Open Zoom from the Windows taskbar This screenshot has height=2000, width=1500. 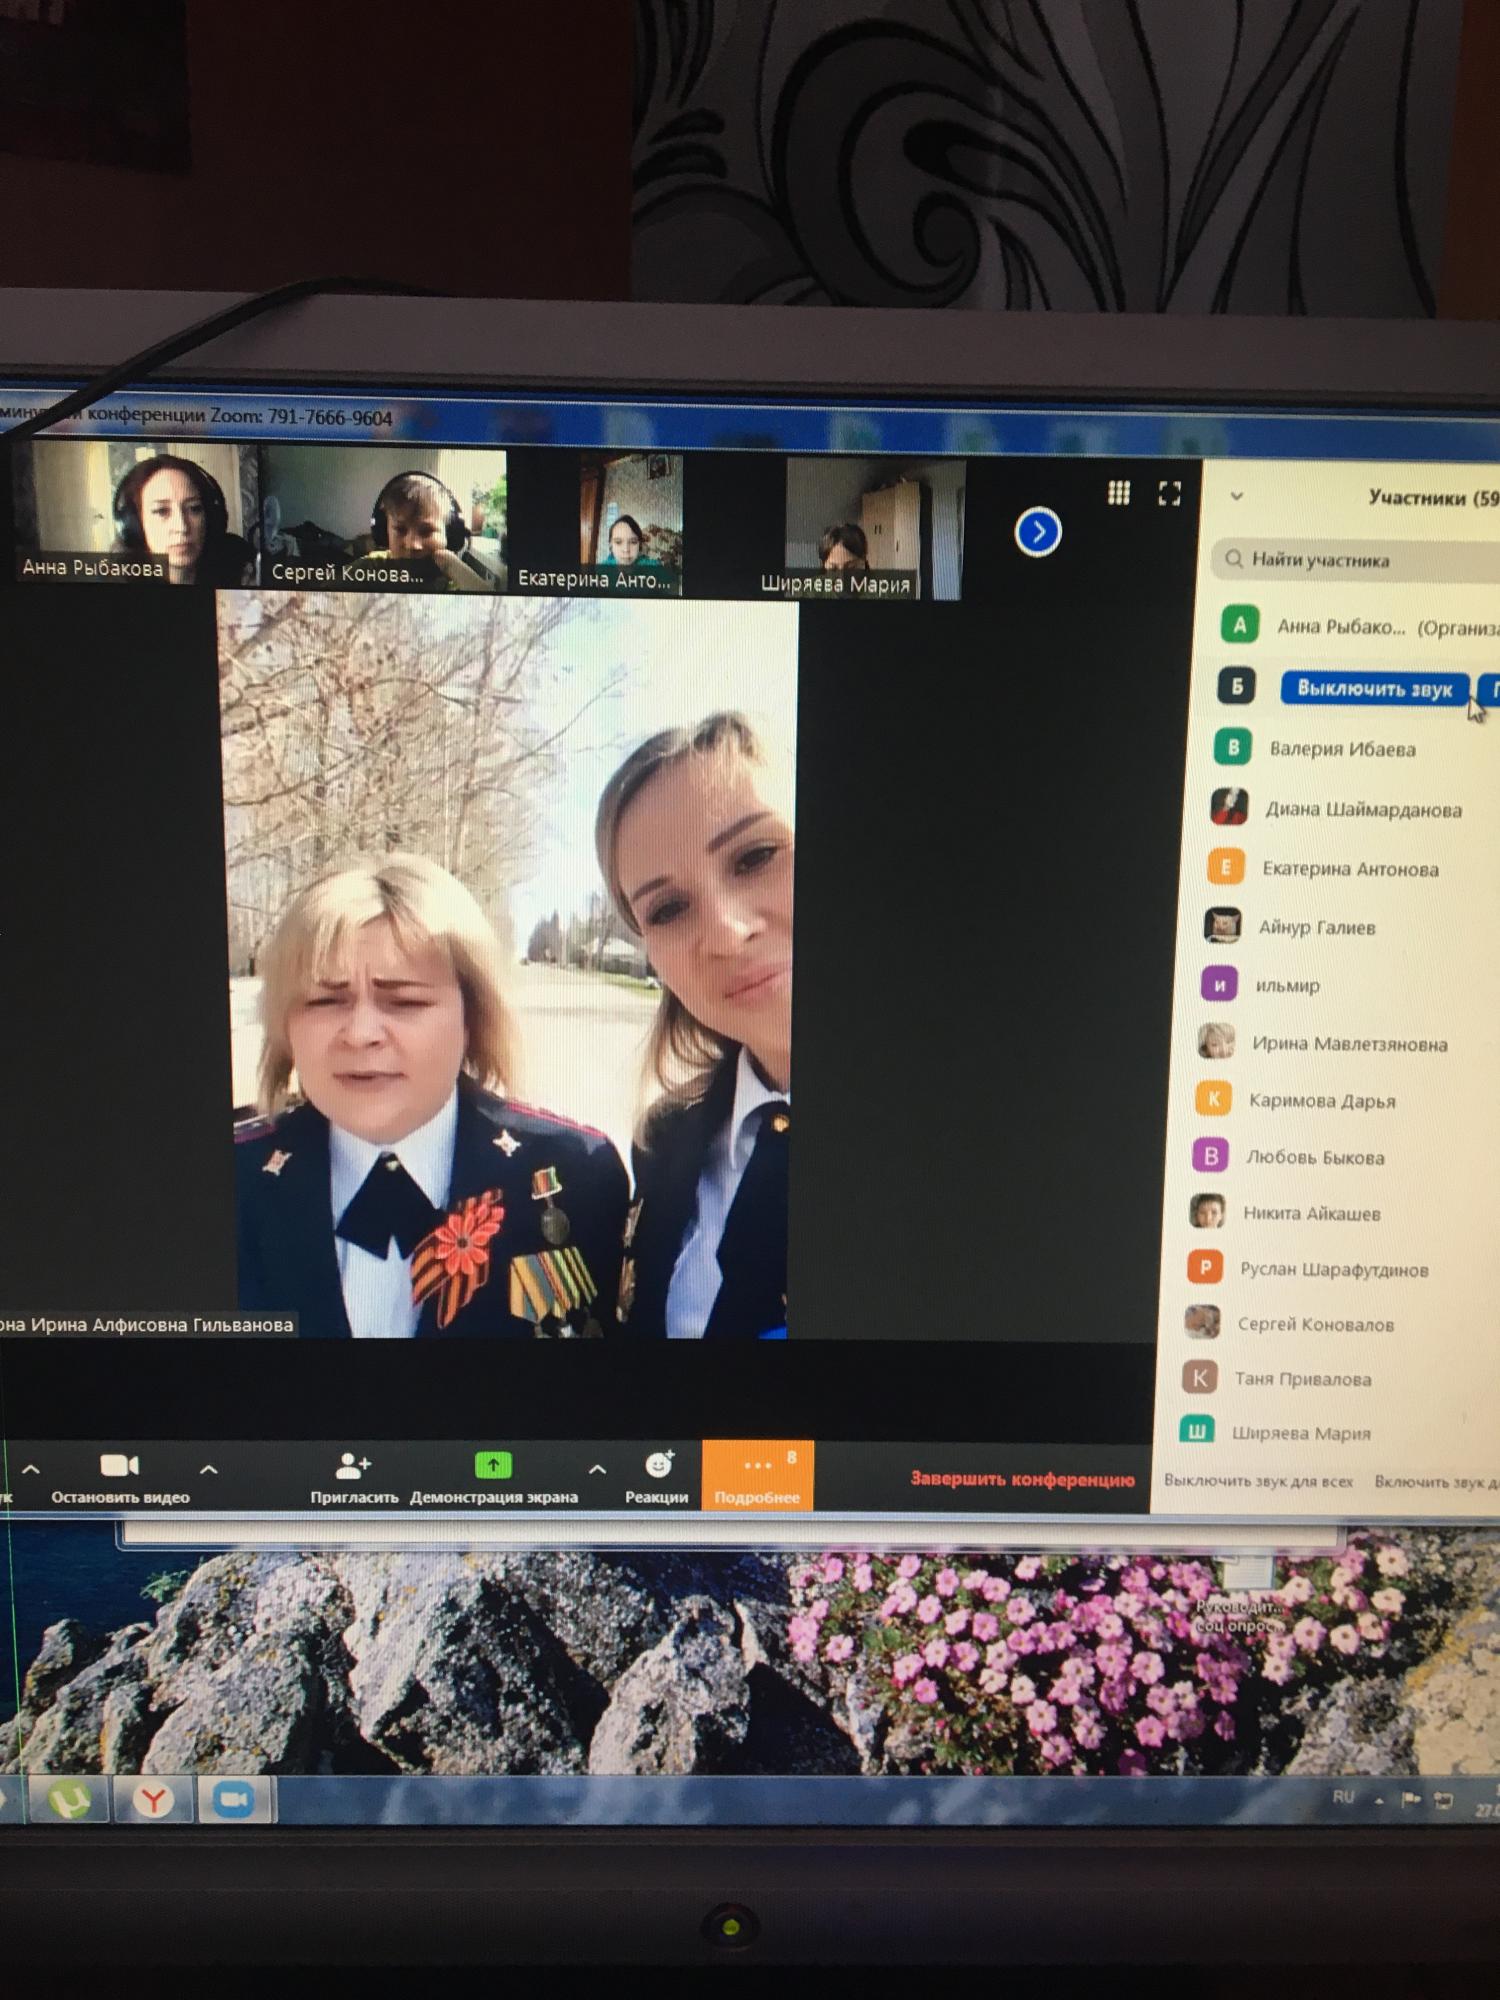(233, 1800)
